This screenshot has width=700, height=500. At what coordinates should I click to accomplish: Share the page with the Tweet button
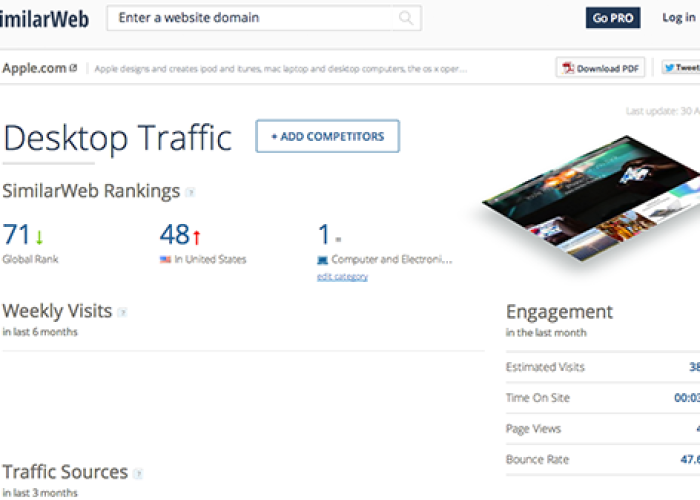point(680,68)
